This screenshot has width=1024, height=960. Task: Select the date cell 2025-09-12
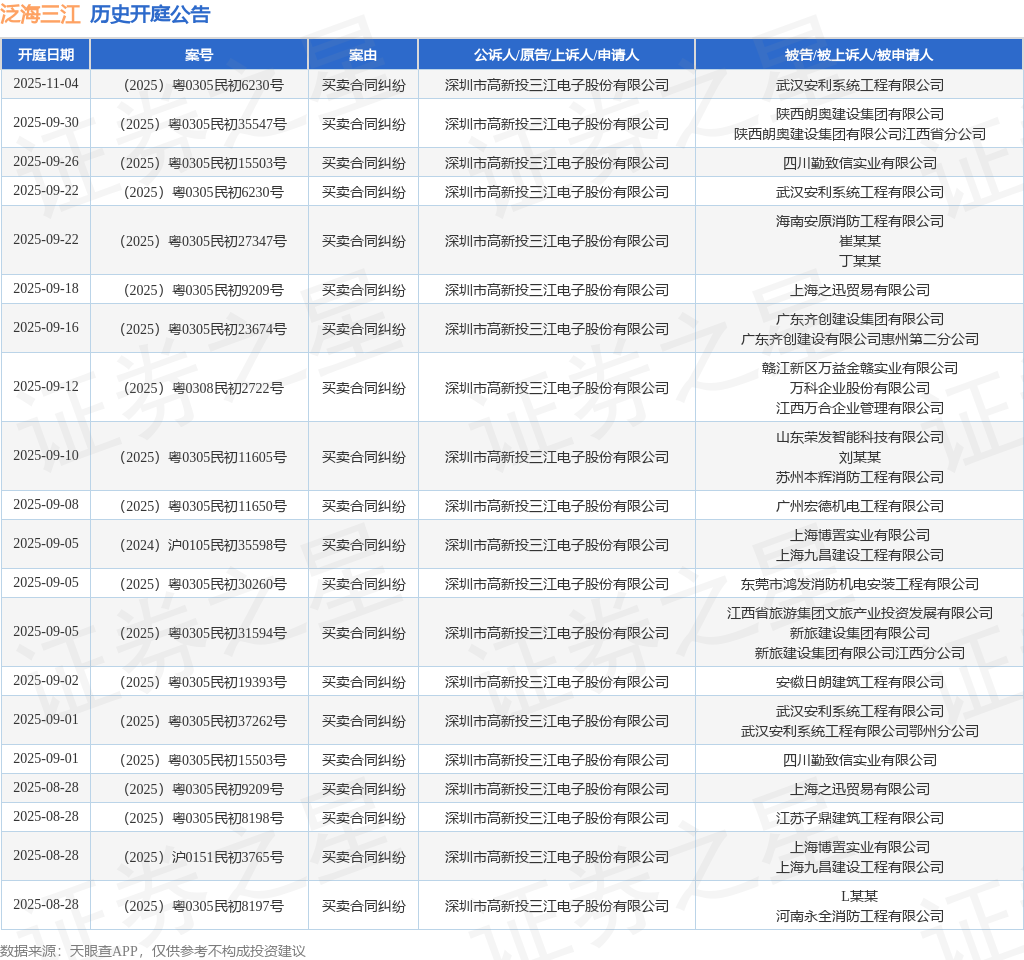46,387
